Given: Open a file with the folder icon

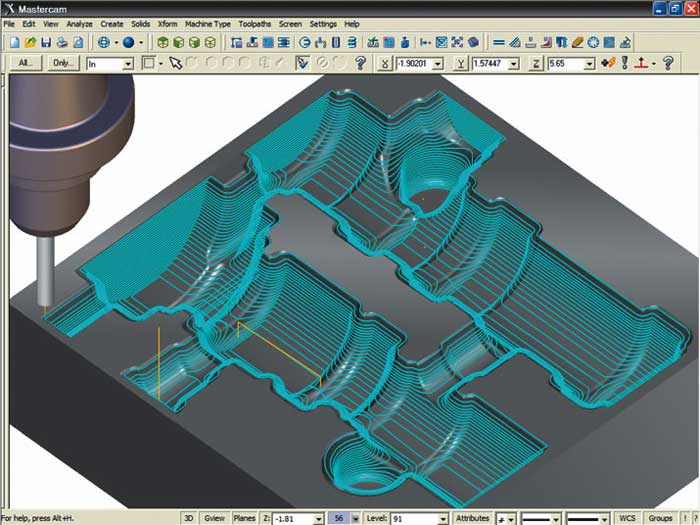Looking at the screenshot, I should point(30,42).
